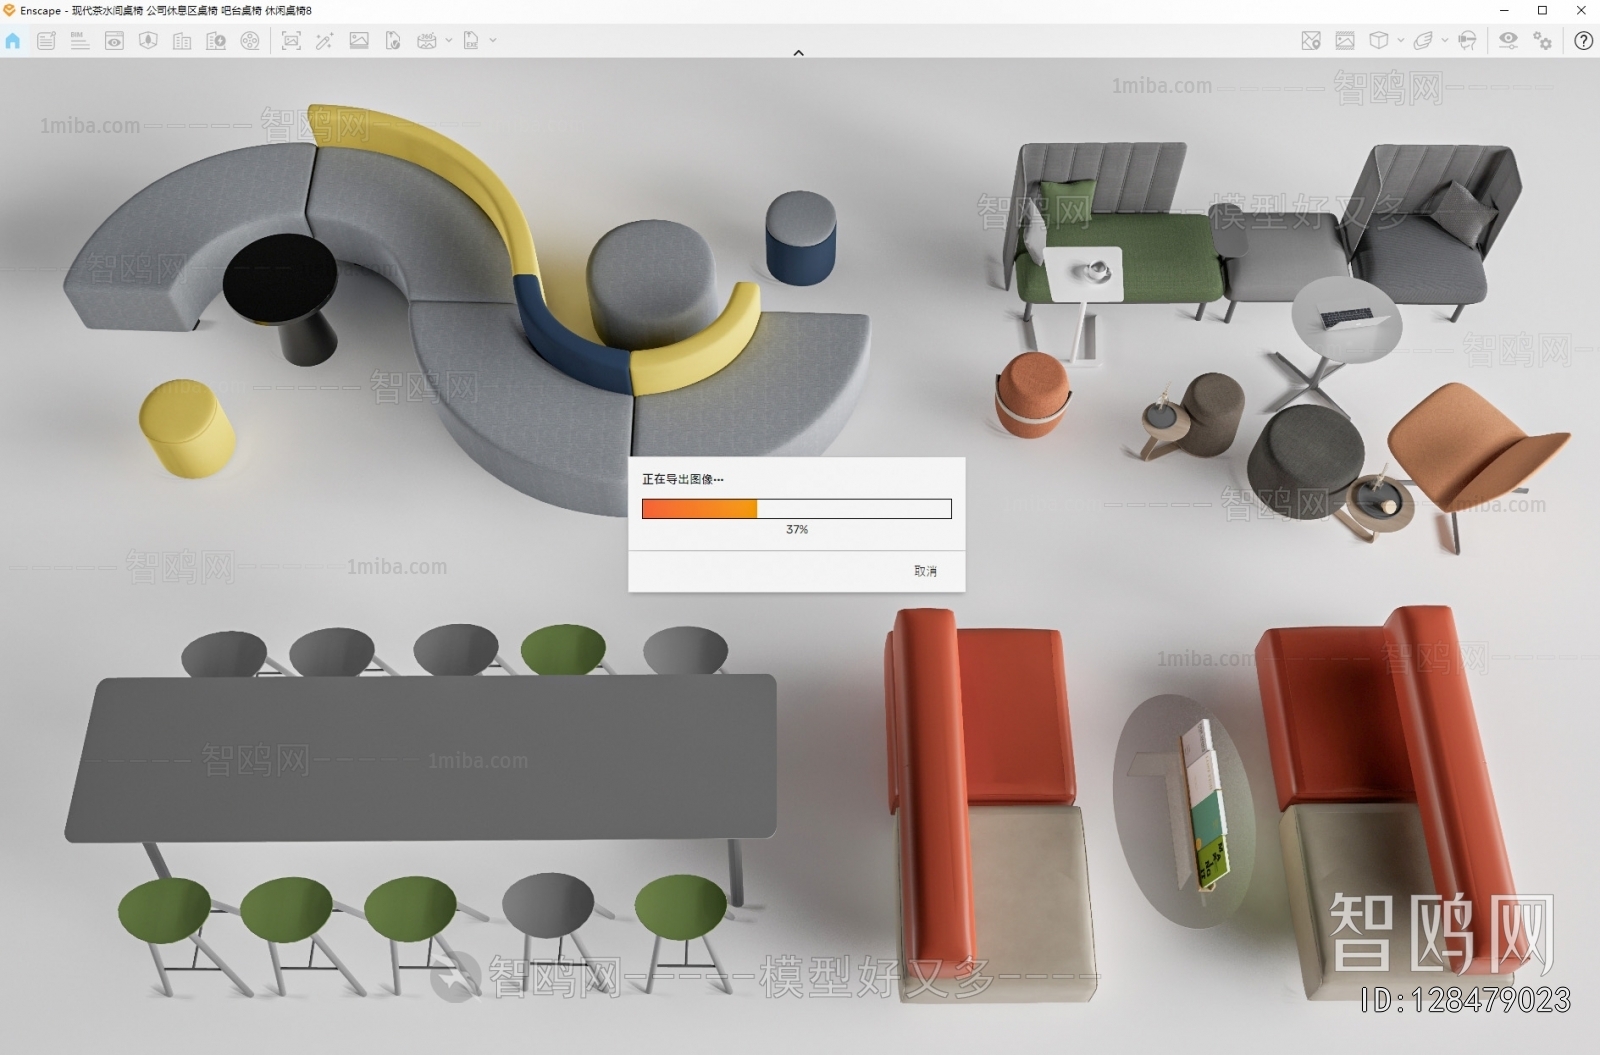
Task: Click the screenshot capture icon
Action: [291, 41]
